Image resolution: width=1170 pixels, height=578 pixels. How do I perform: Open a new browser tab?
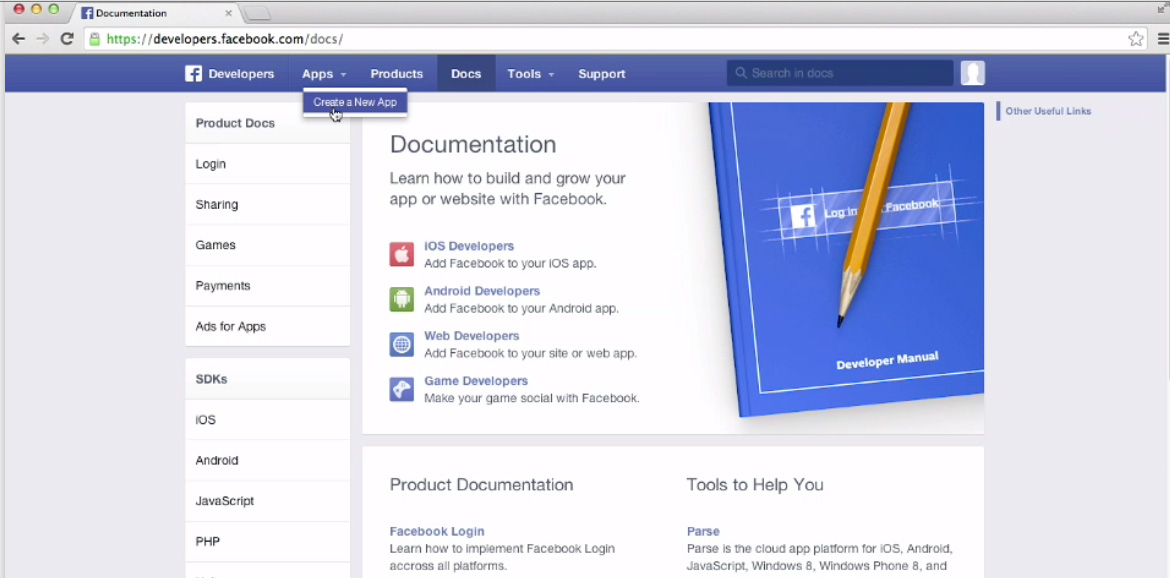(257, 13)
